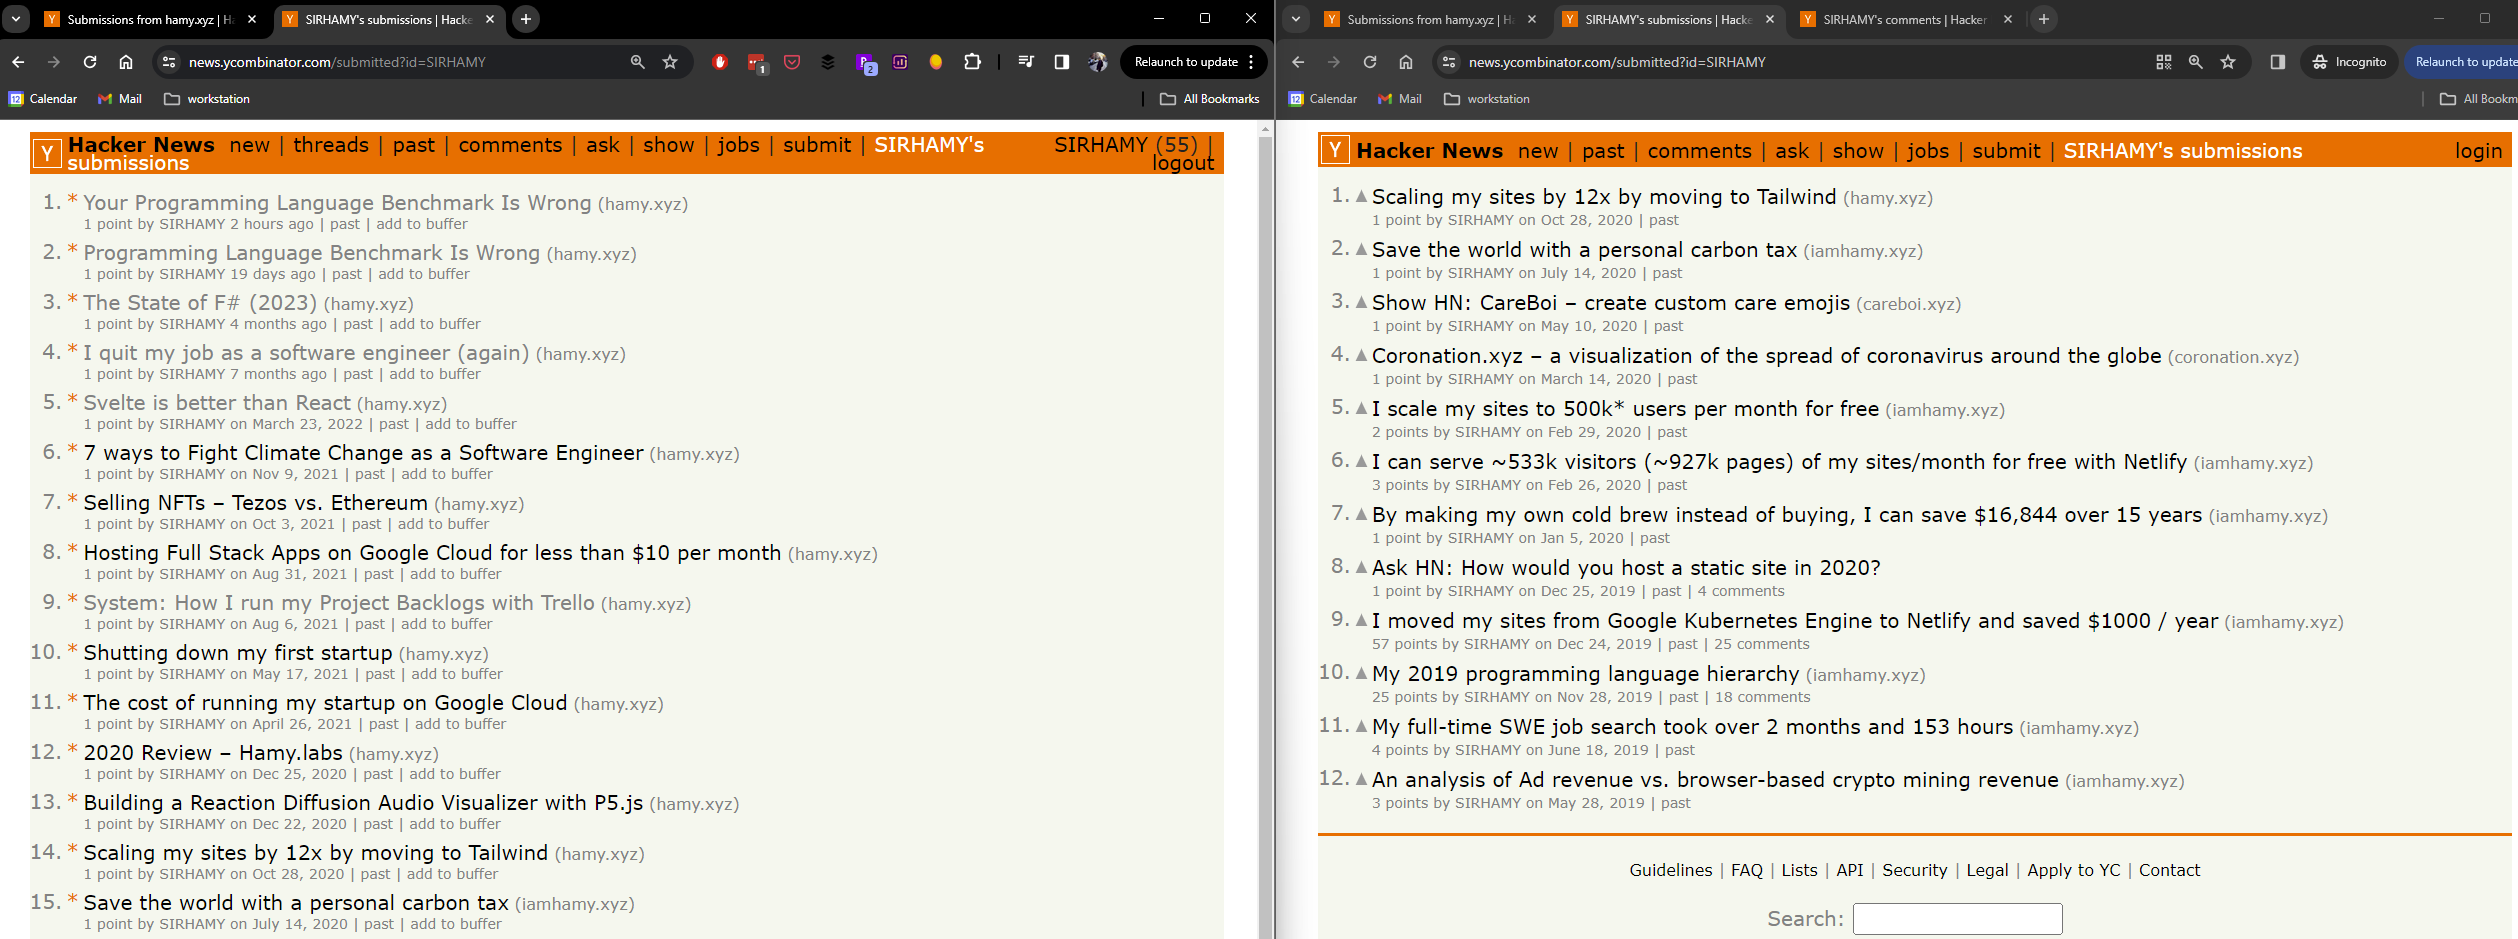The width and height of the screenshot is (2518, 939).
Task: Open a new tab in the left window
Action: 526,19
